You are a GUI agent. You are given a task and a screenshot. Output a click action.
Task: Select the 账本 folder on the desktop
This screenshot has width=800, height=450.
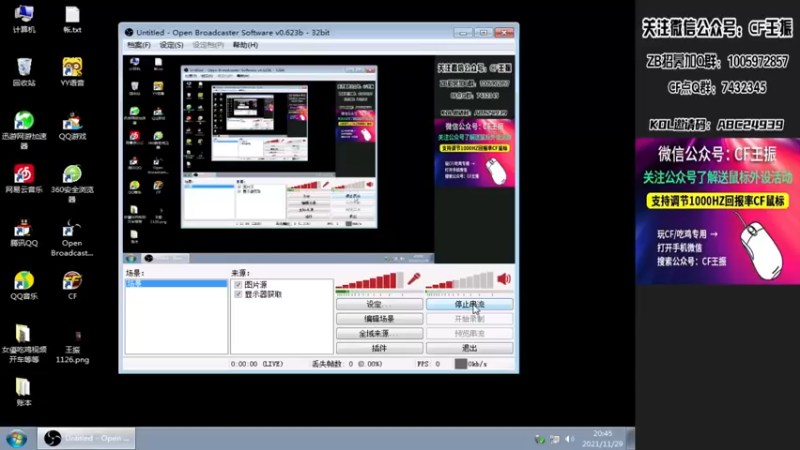coord(24,391)
